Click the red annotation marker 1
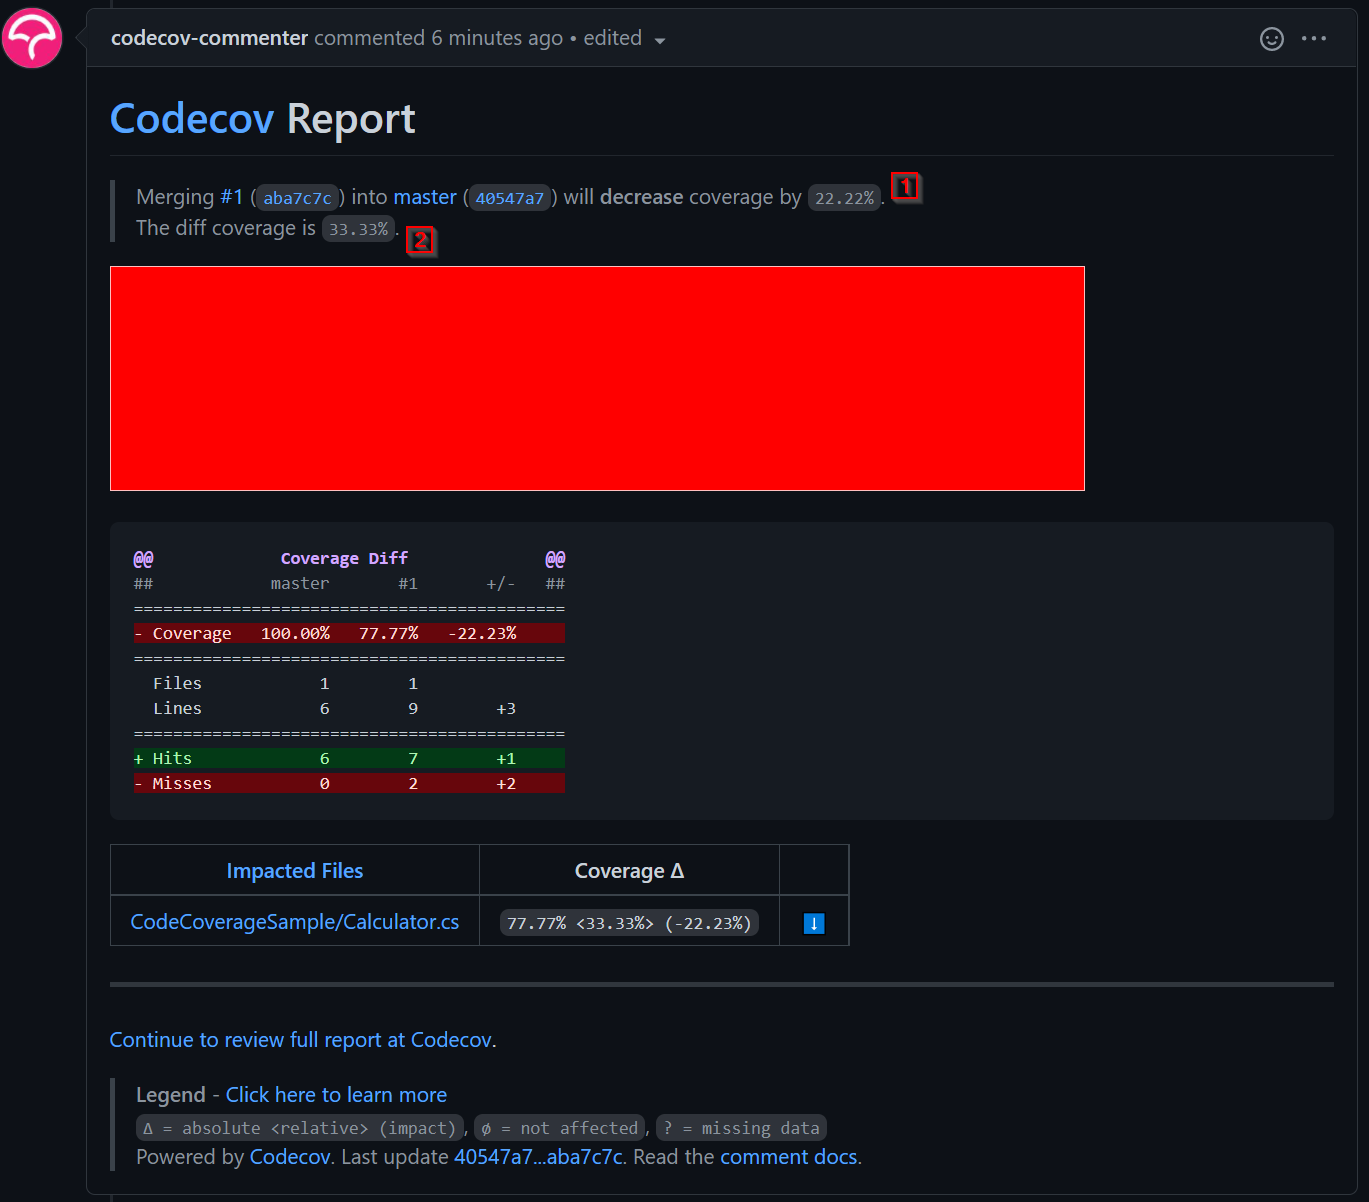Image resolution: width=1369 pixels, height=1202 pixels. point(905,187)
